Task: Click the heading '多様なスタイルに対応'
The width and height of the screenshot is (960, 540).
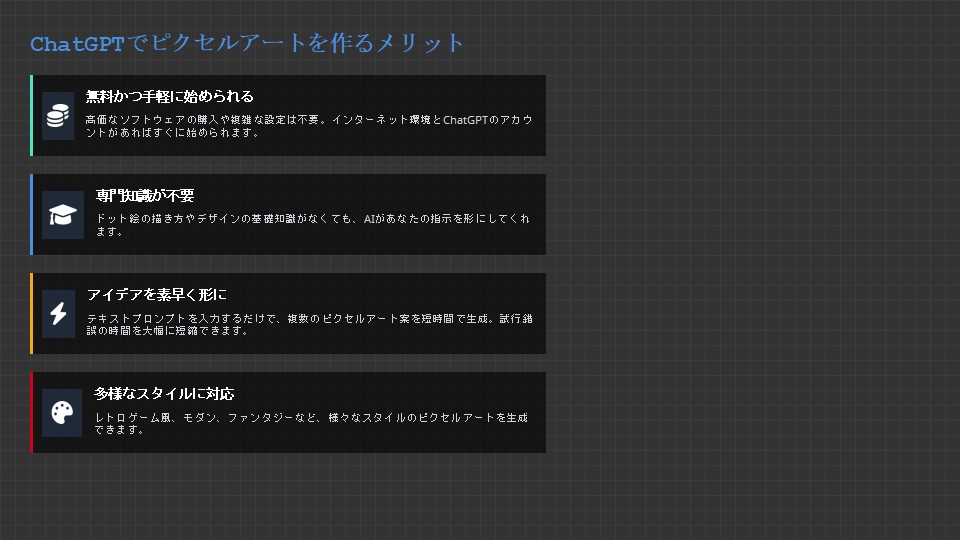Action: click(164, 394)
